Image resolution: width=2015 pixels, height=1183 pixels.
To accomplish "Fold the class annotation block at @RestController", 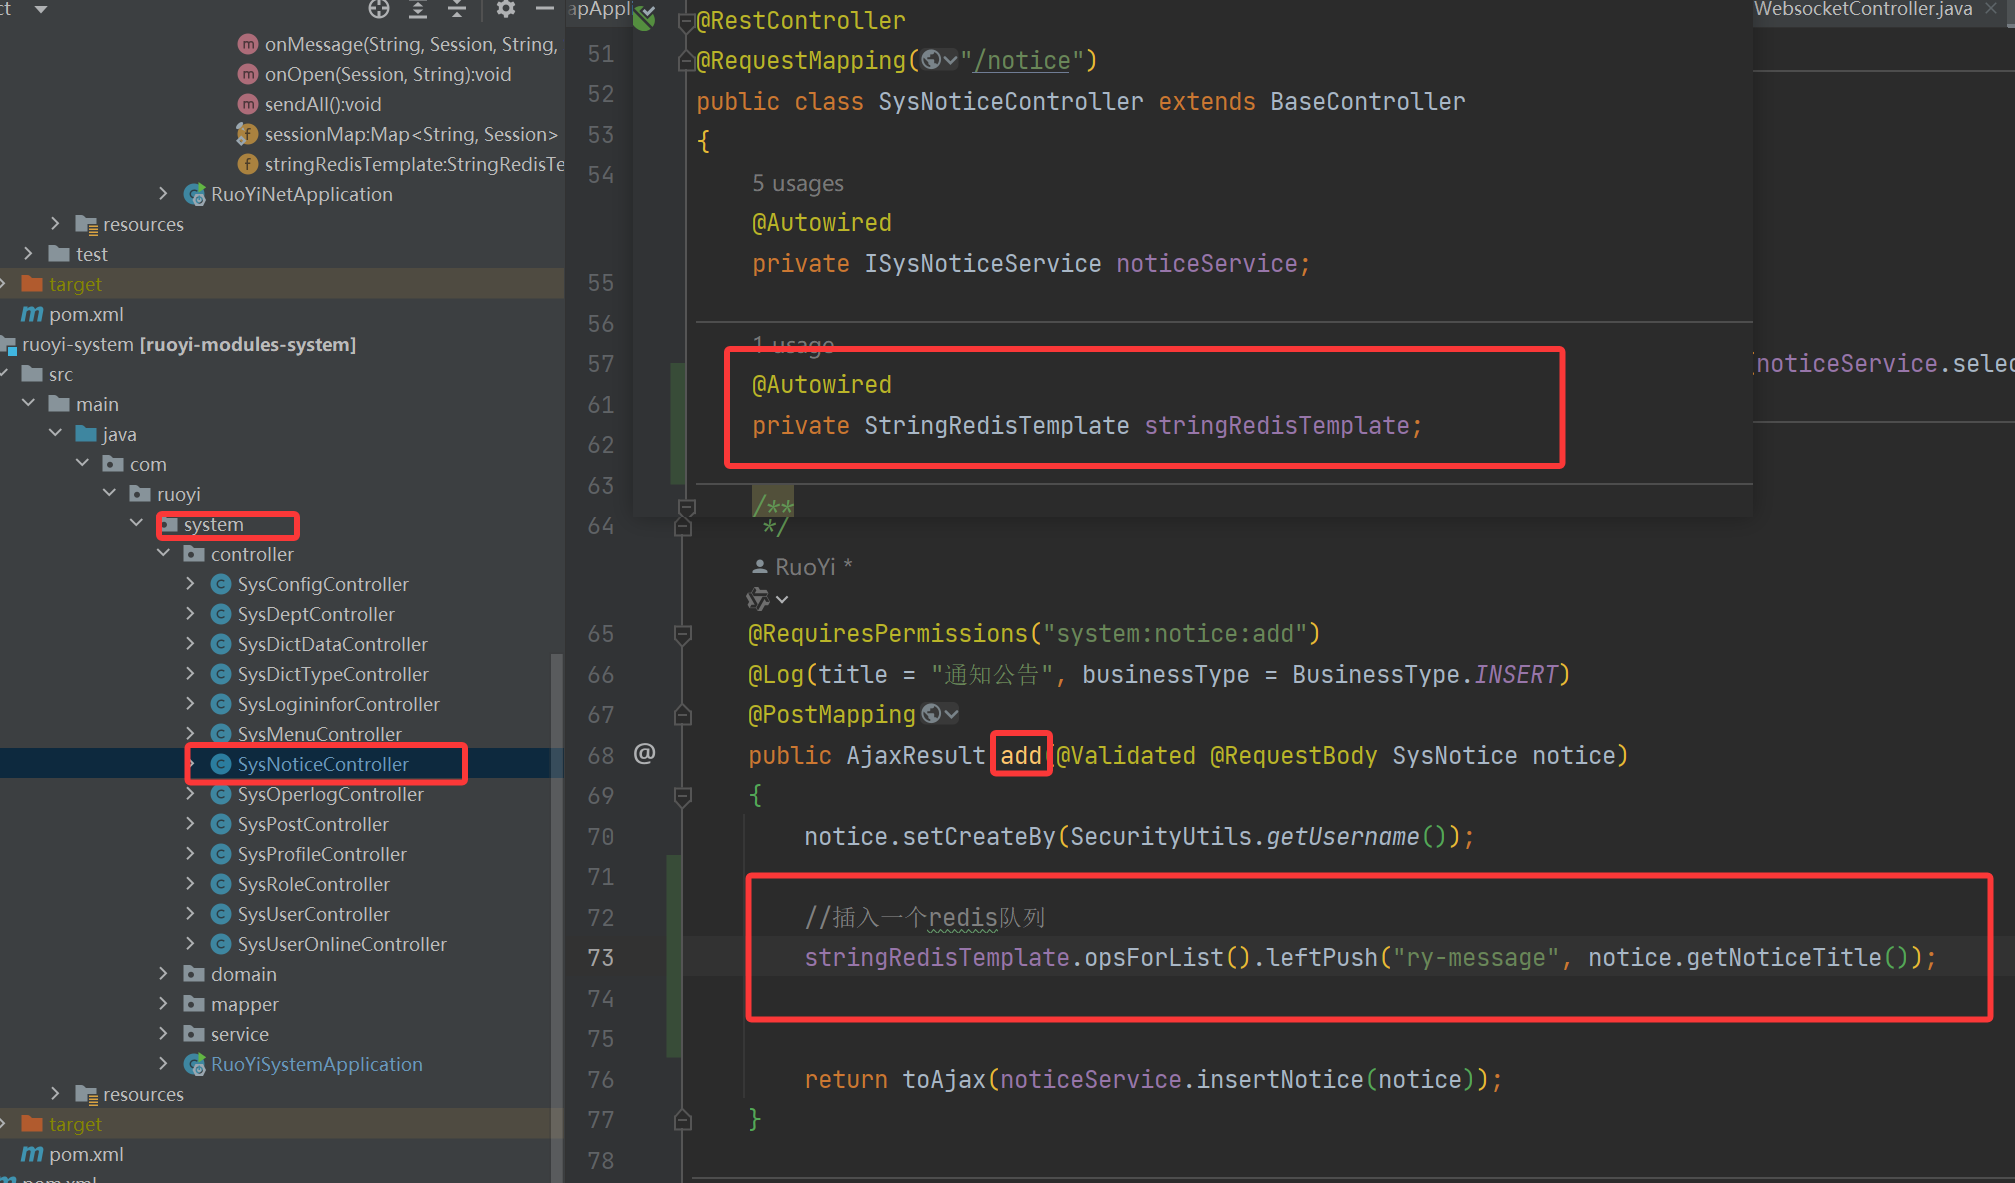I will coord(686,21).
